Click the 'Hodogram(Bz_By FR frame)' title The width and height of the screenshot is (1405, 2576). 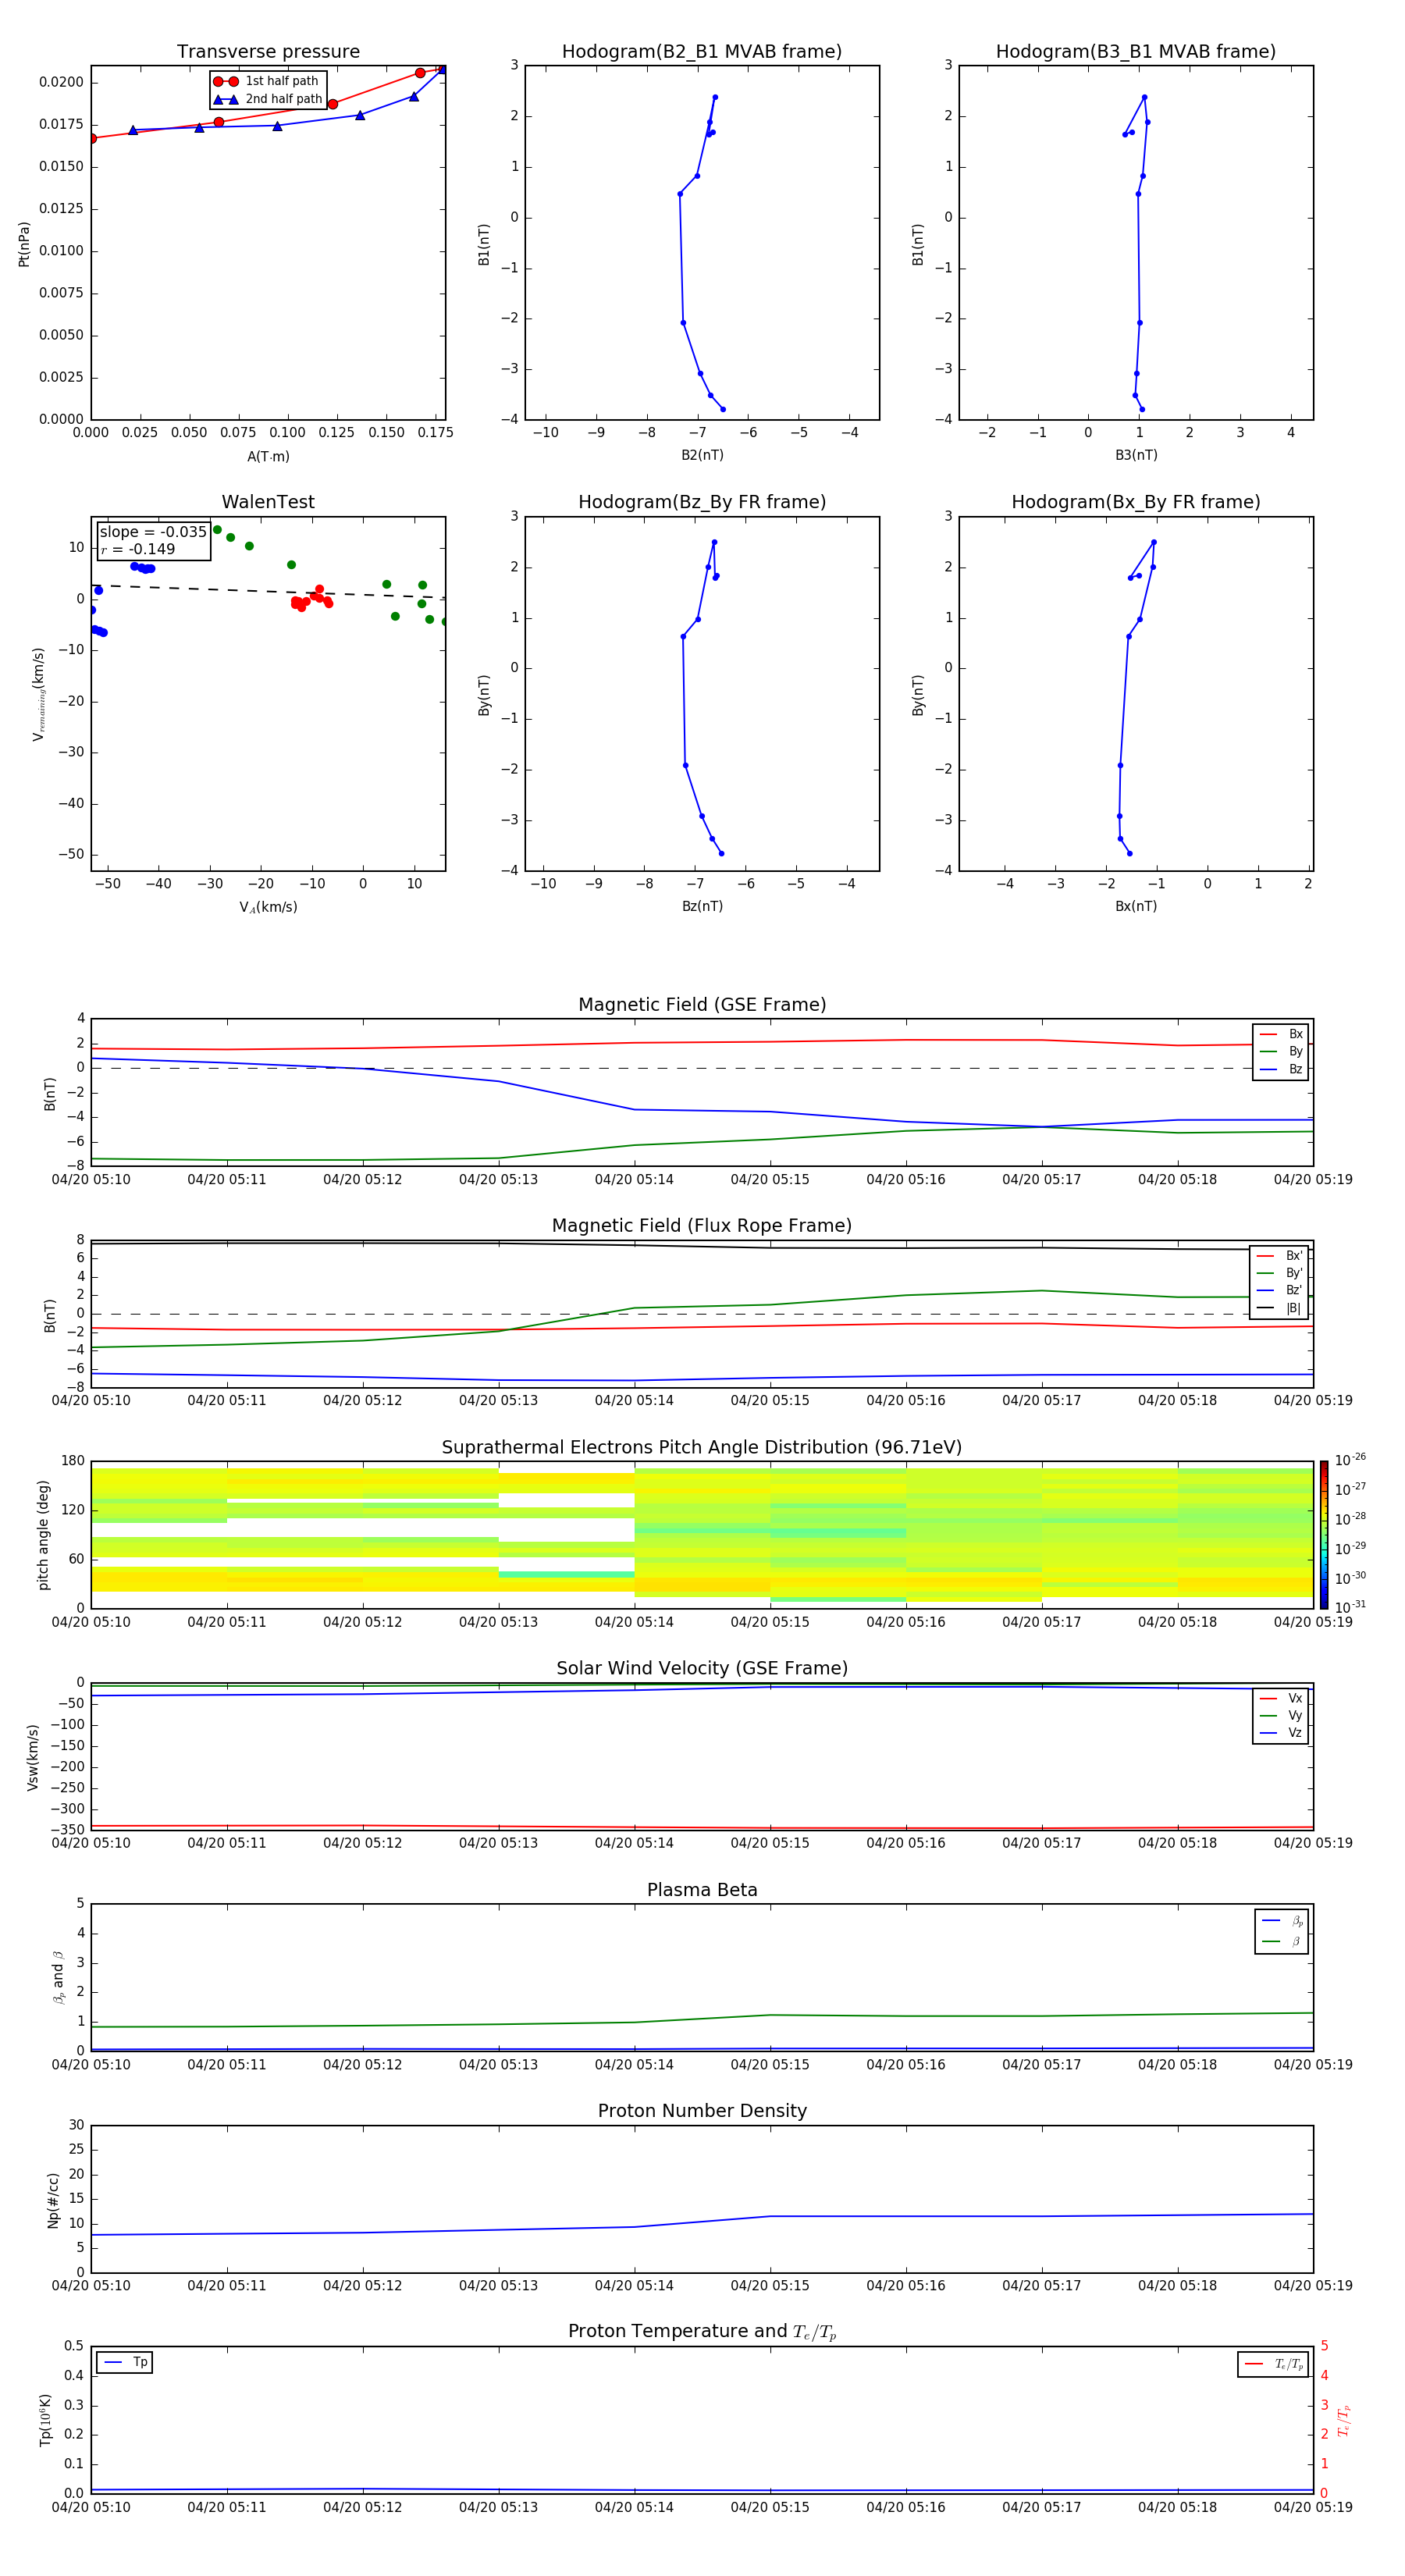tap(702, 502)
